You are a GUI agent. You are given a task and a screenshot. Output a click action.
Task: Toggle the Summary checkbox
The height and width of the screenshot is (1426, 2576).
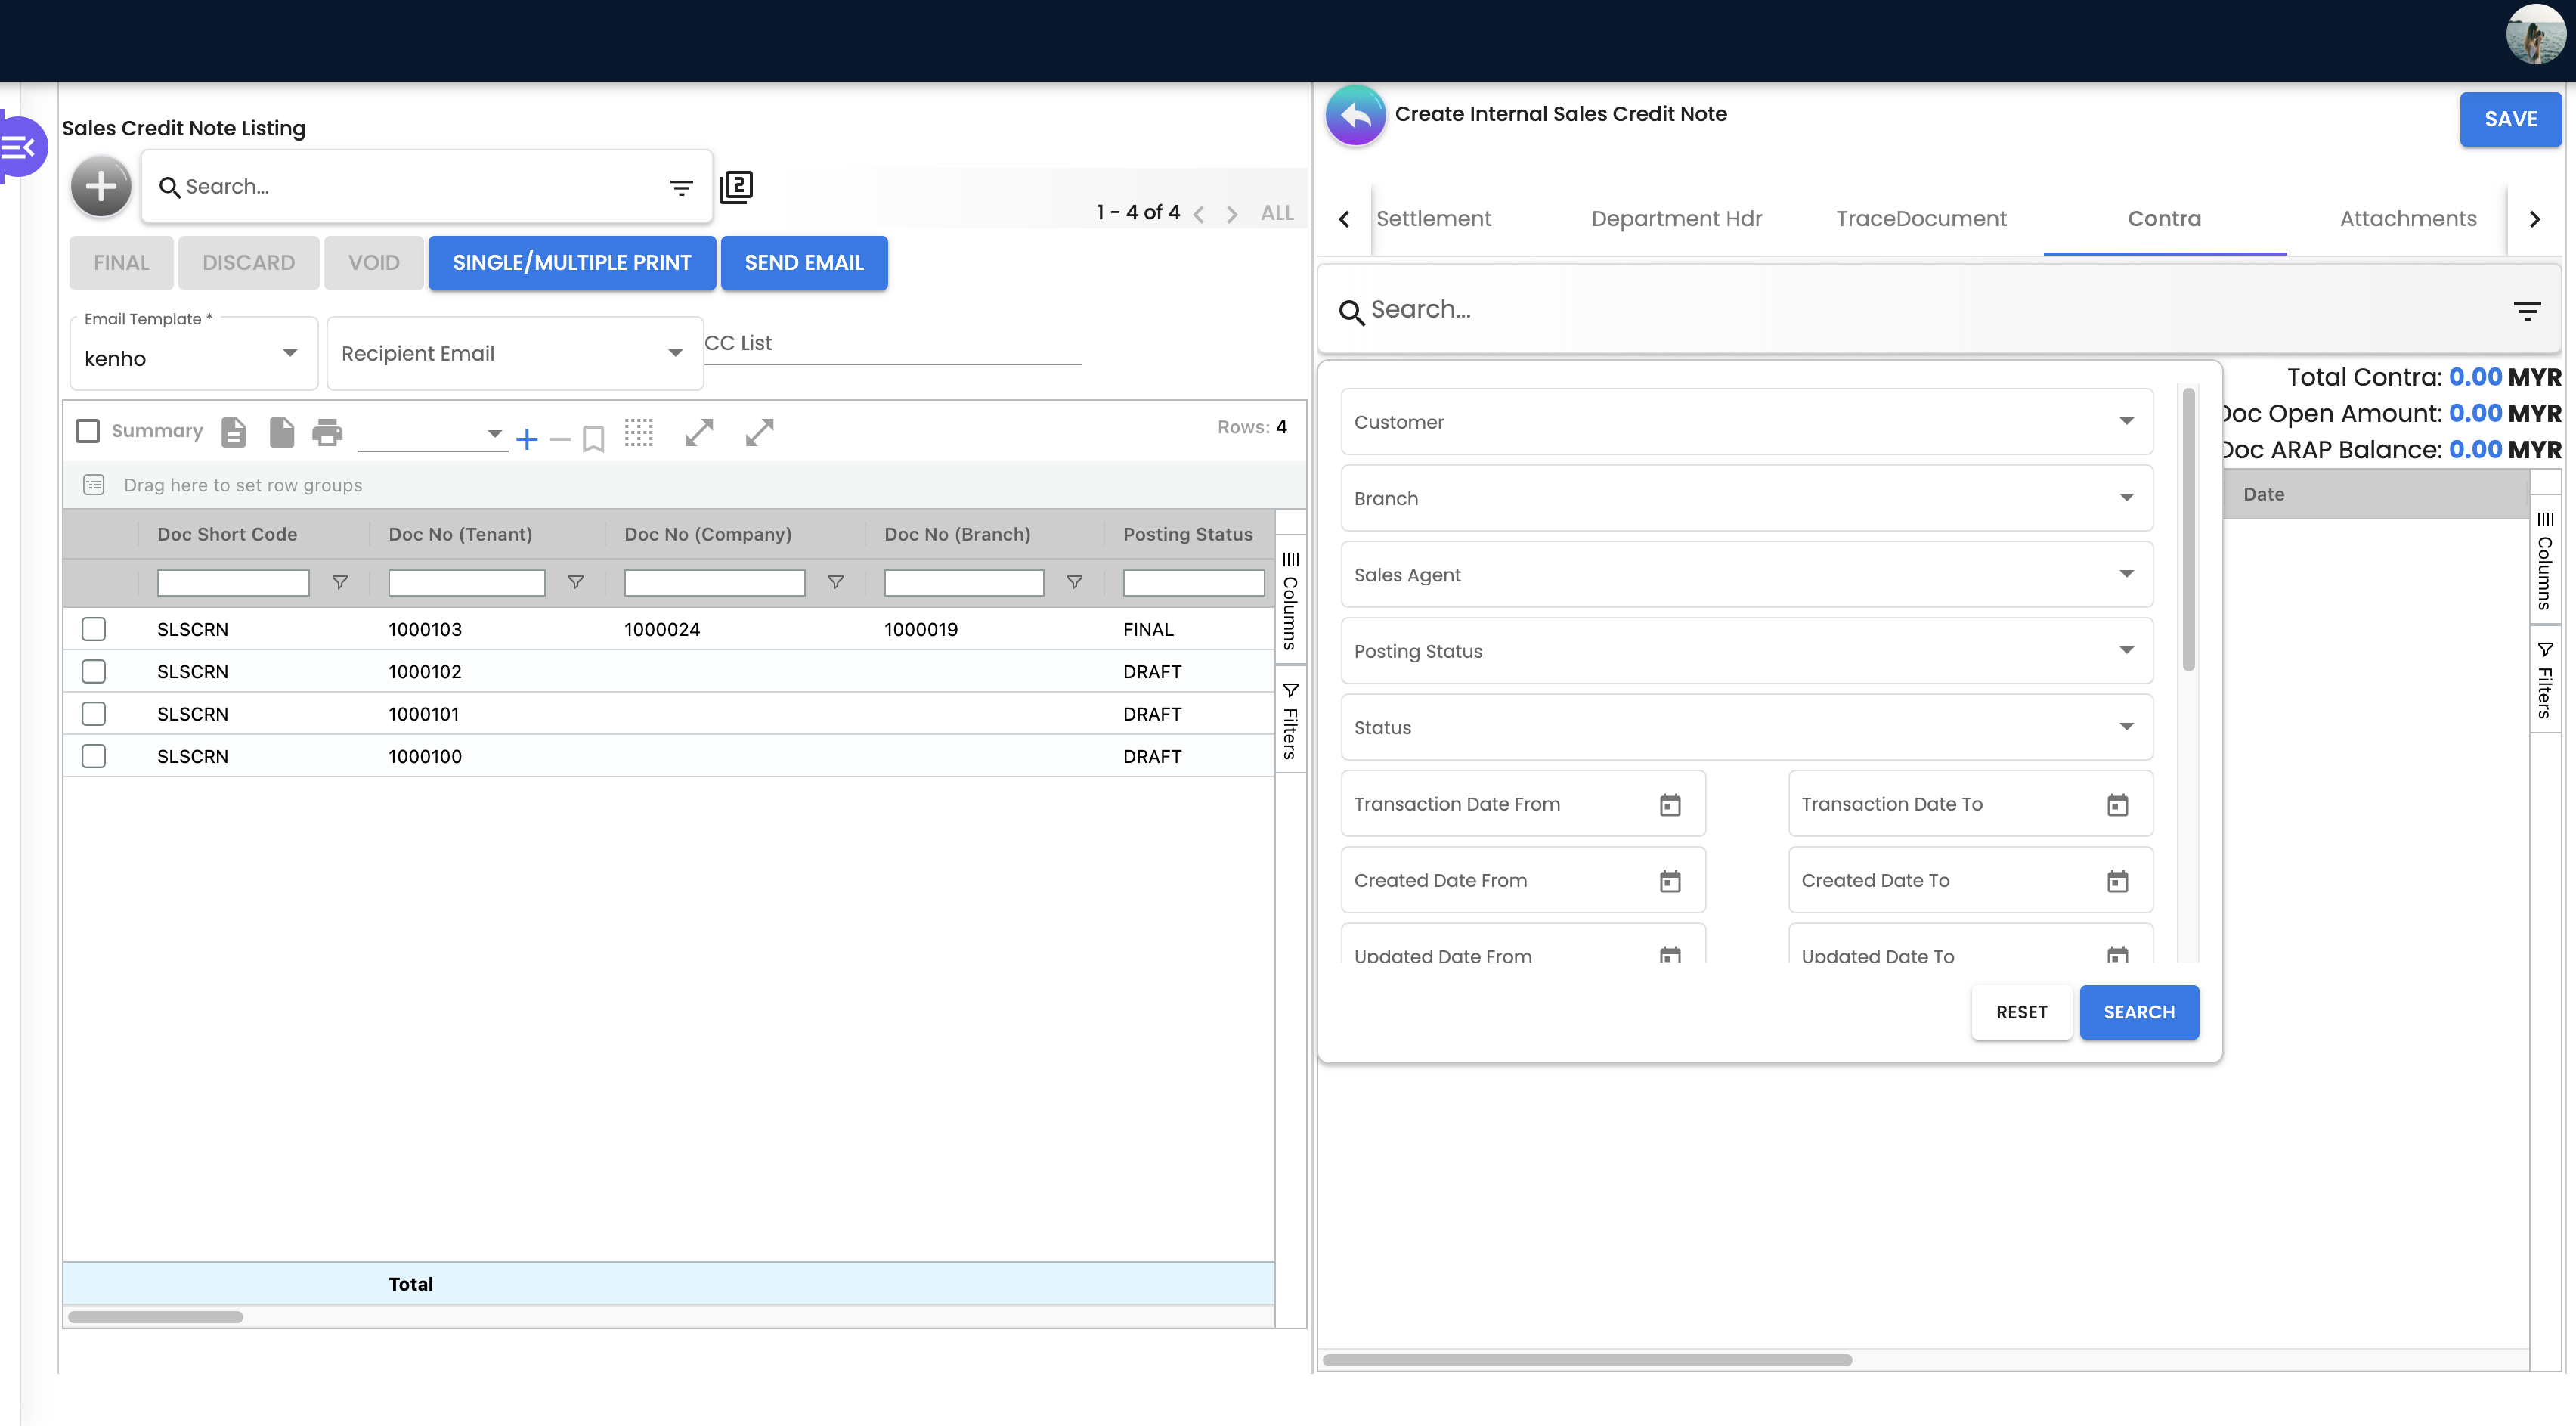pyautogui.click(x=88, y=431)
